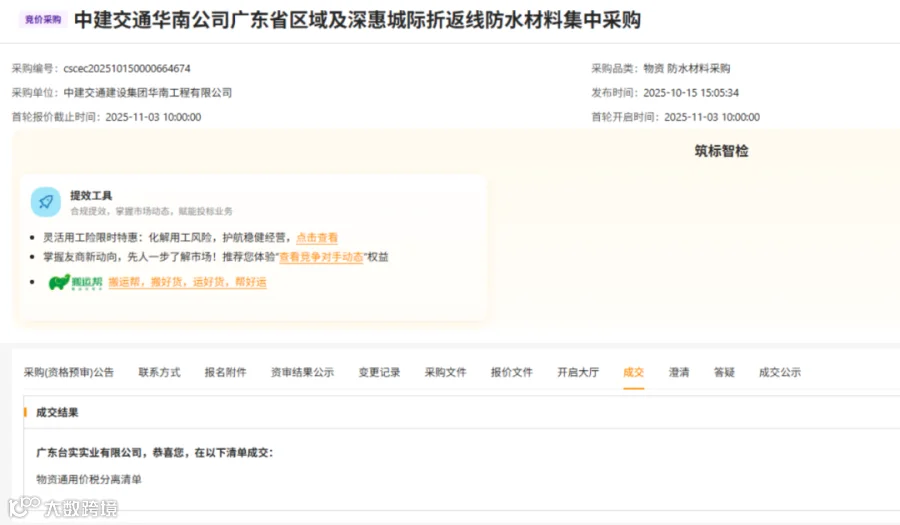Click the purple 竞价采购 tag
The height and width of the screenshot is (525, 900).
tap(43, 20)
